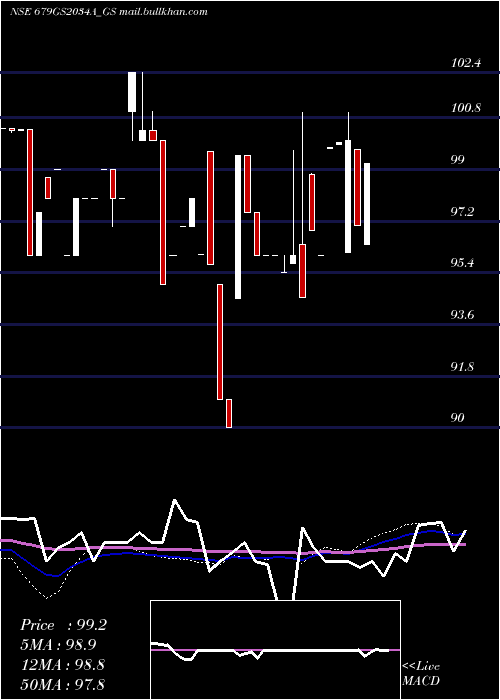The width and height of the screenshot is (500, 700).
Task: Click the 'Price : 99.2' readout
Action: (63, 625)
